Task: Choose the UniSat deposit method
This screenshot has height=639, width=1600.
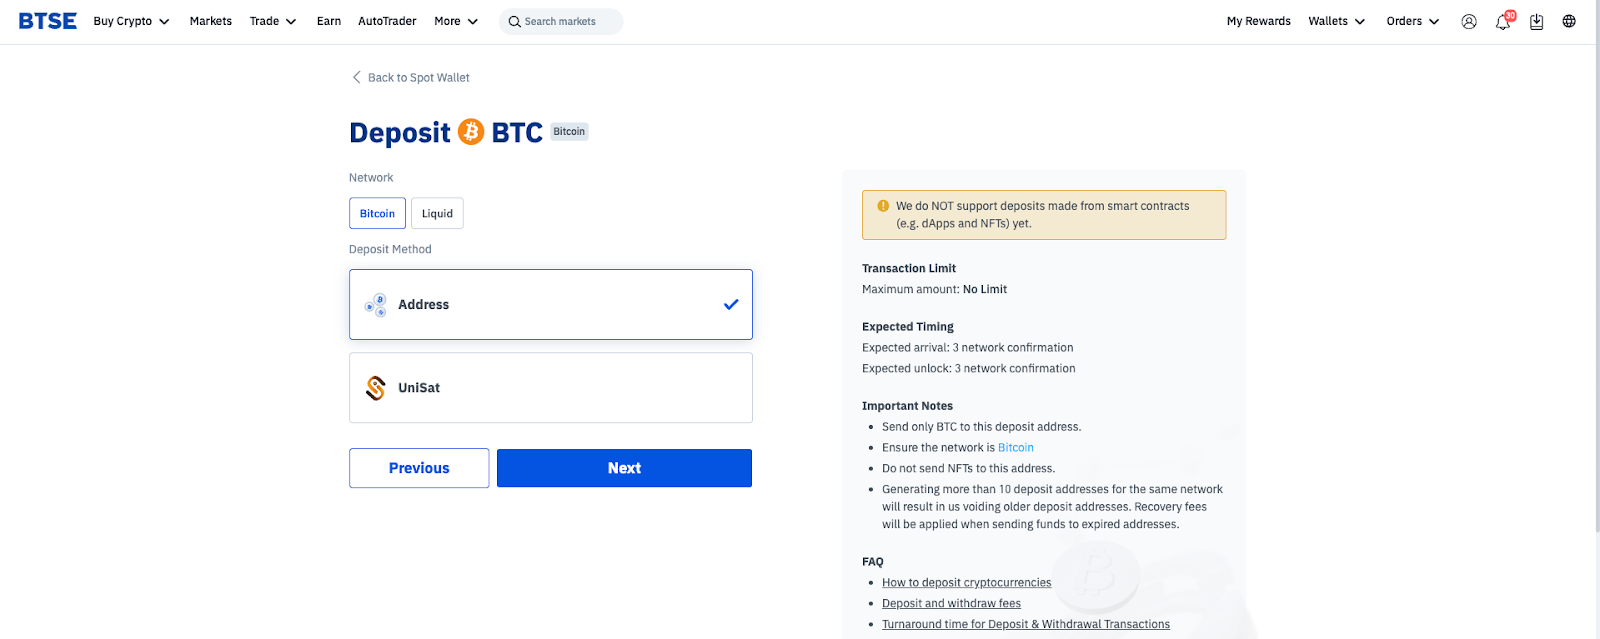Action: 550,388
